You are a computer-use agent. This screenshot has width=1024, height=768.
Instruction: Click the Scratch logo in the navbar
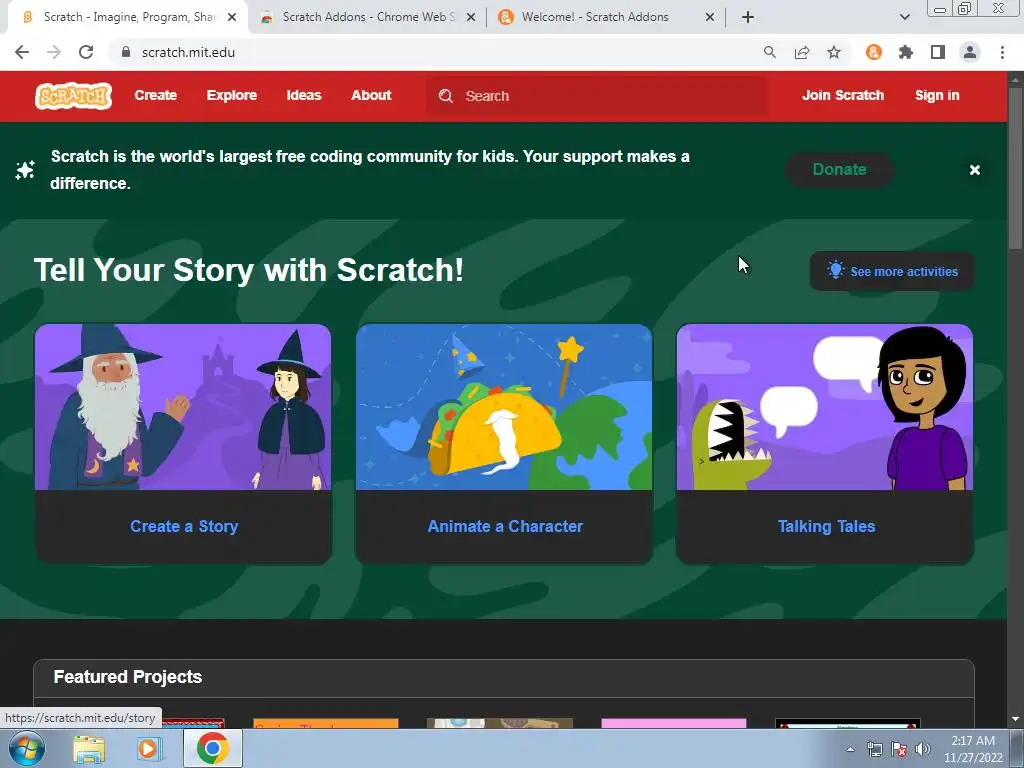(x=73, y=95)
